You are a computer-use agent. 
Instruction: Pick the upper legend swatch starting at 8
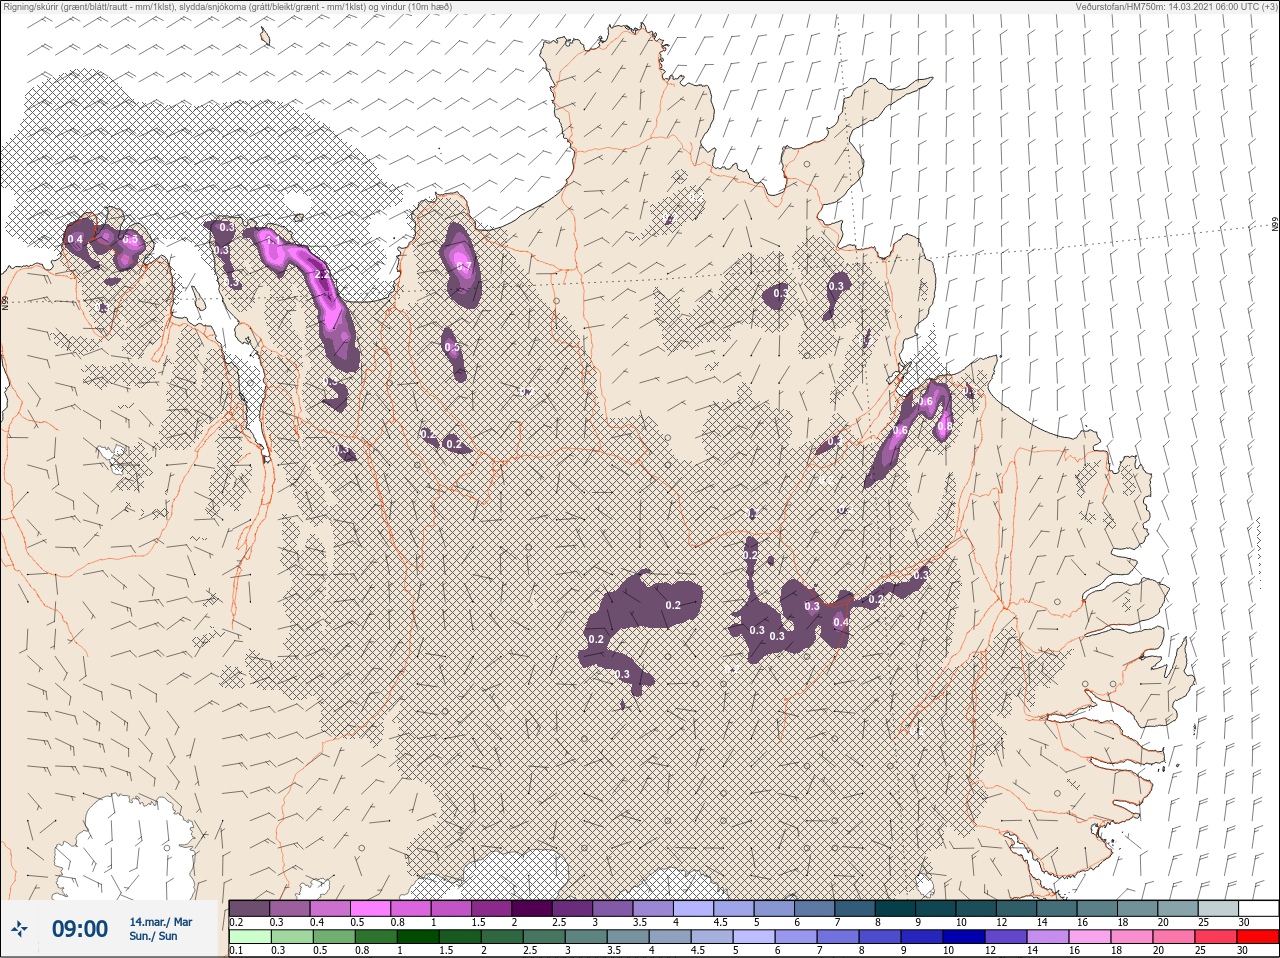[895, 908]
